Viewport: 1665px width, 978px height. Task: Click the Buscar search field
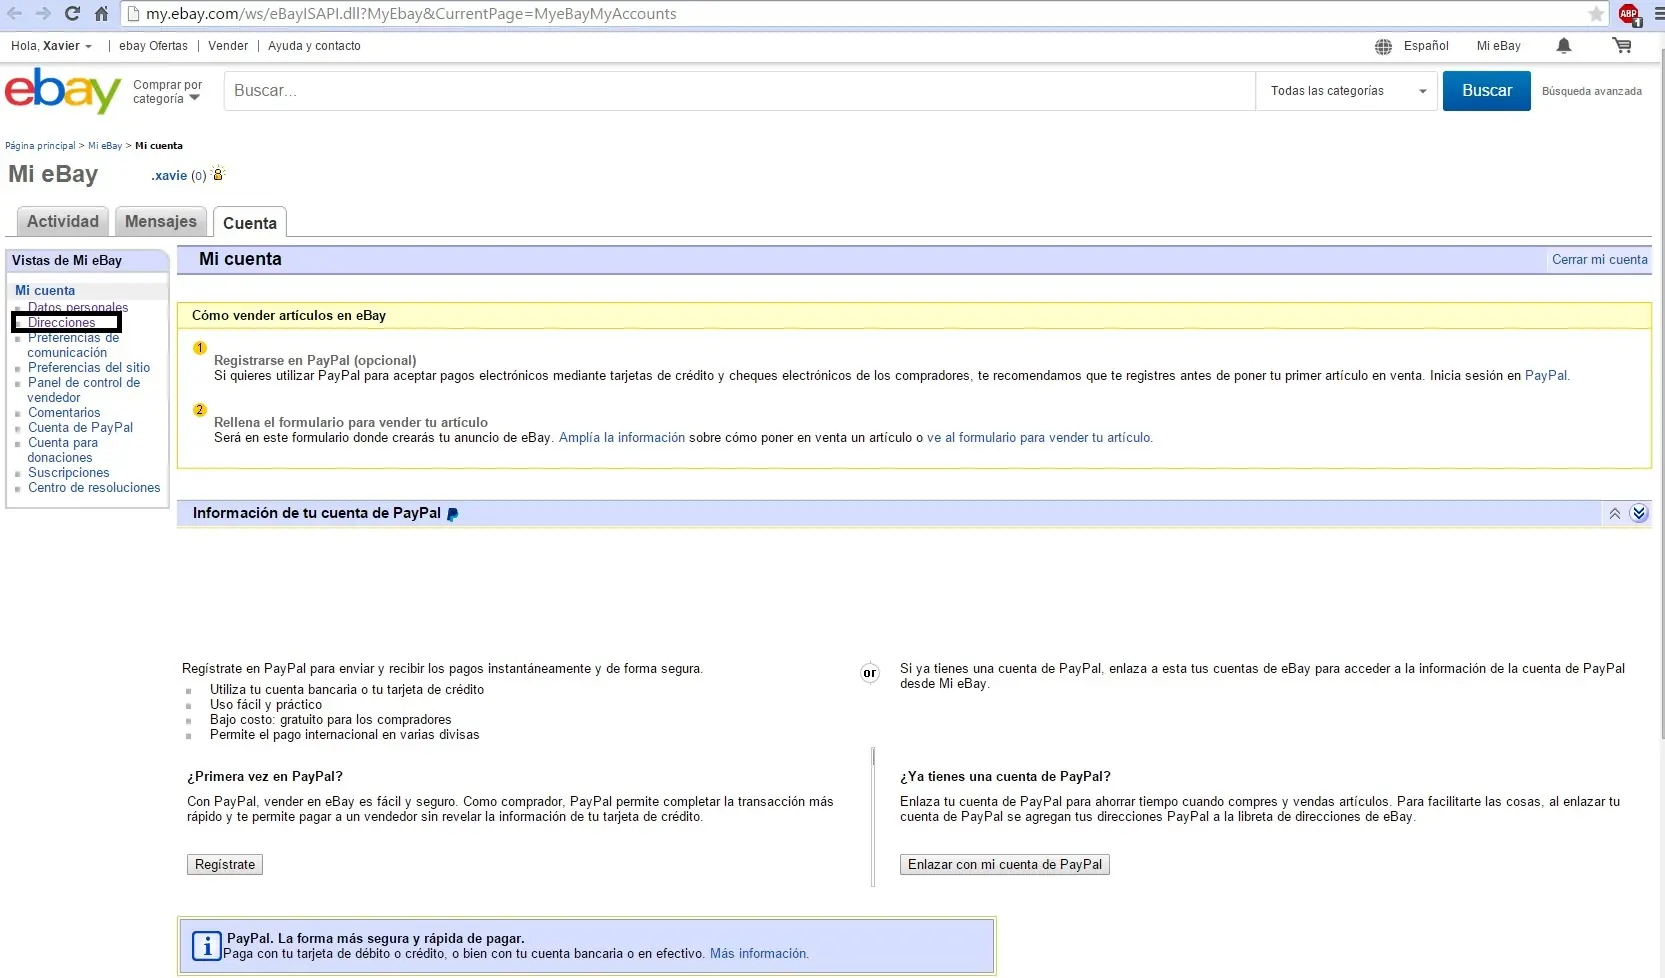739,91
